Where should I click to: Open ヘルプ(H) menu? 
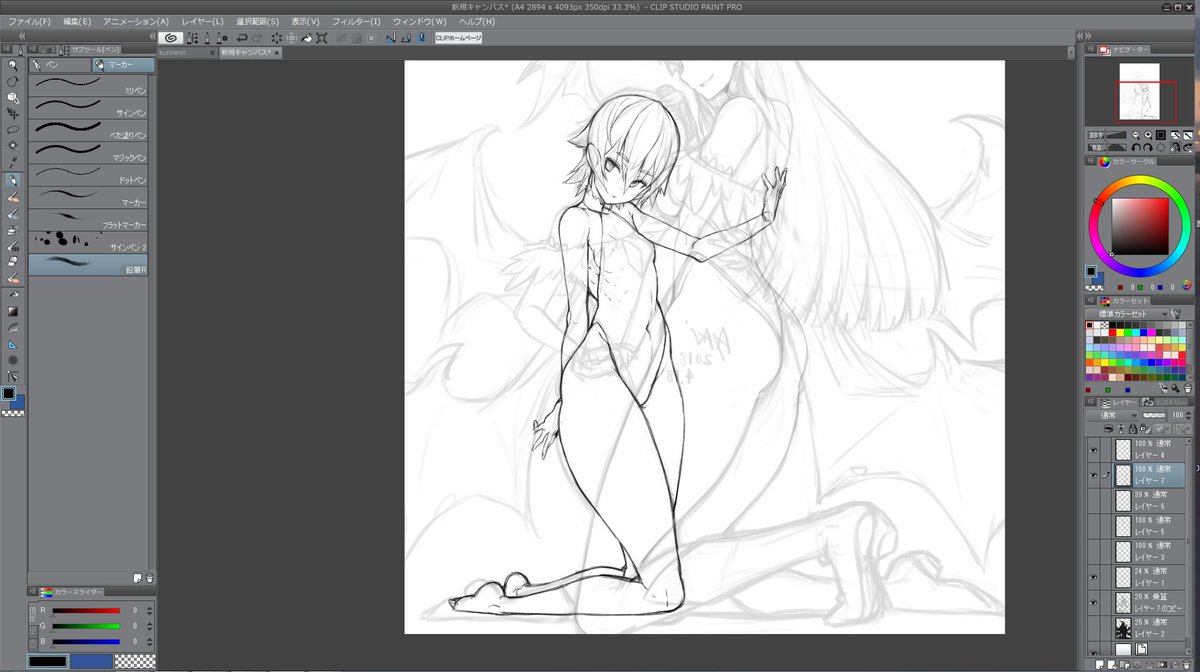tap(476, 21)
